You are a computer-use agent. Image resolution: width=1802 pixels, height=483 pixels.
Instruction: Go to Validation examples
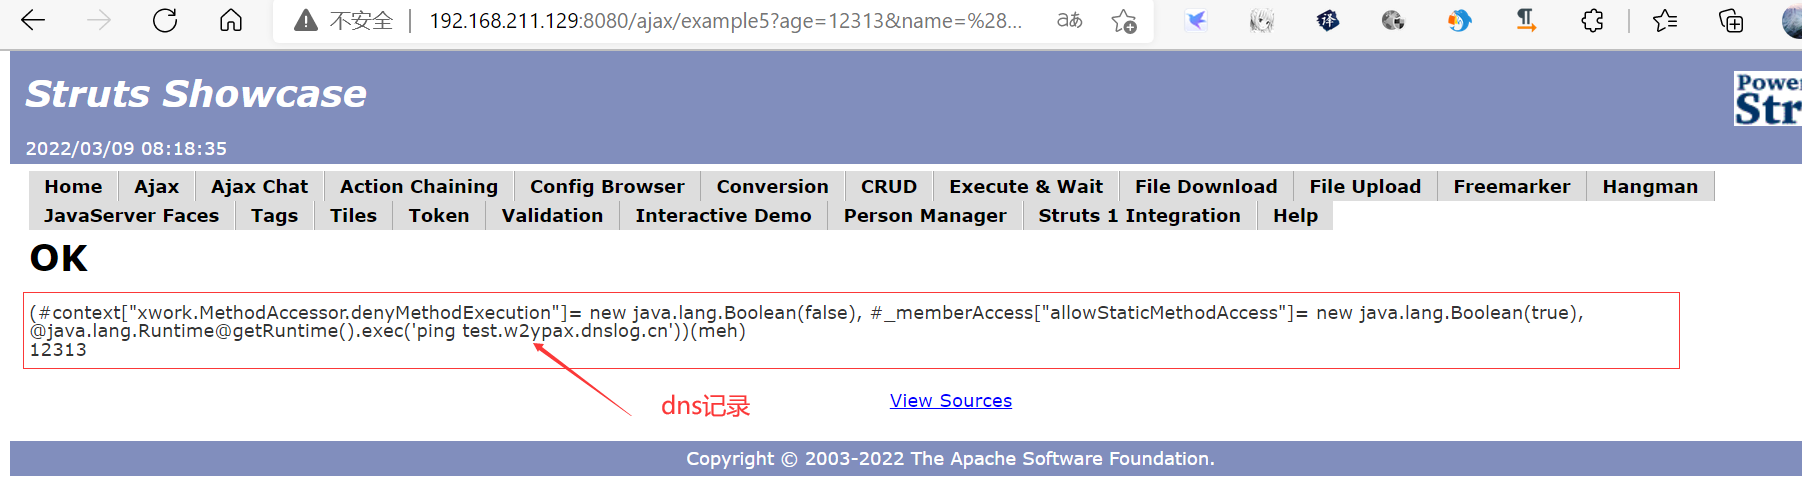(552, 215)
